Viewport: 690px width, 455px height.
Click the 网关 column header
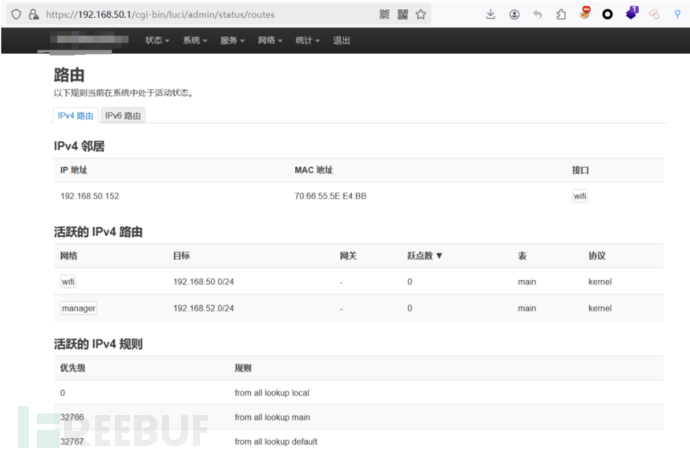(348, 256)
